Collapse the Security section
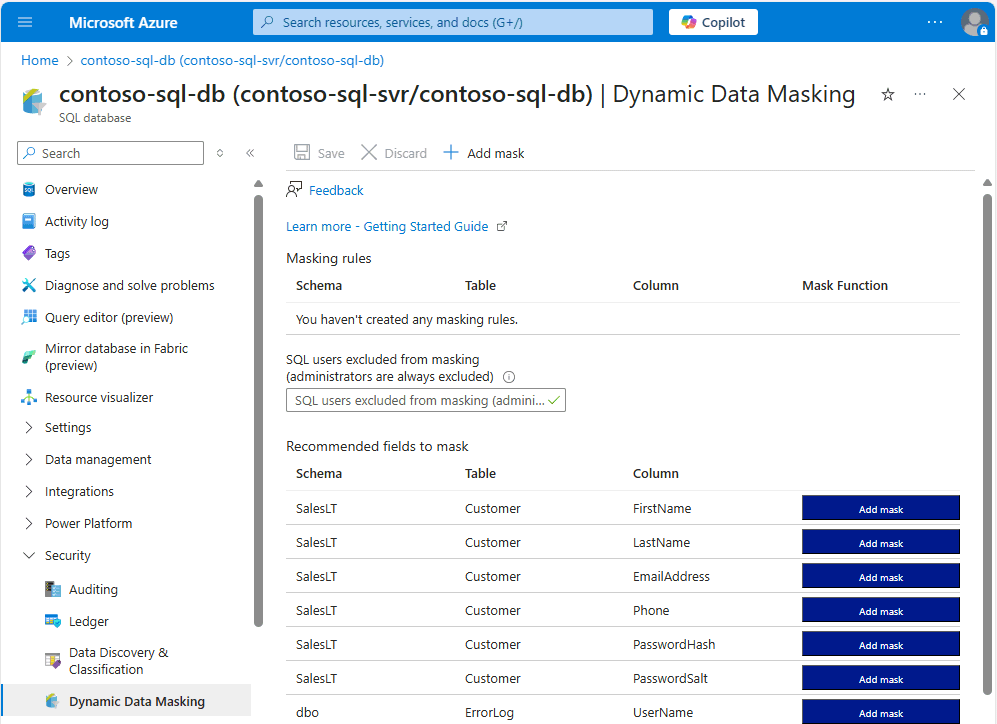 [x=68, y=555]
